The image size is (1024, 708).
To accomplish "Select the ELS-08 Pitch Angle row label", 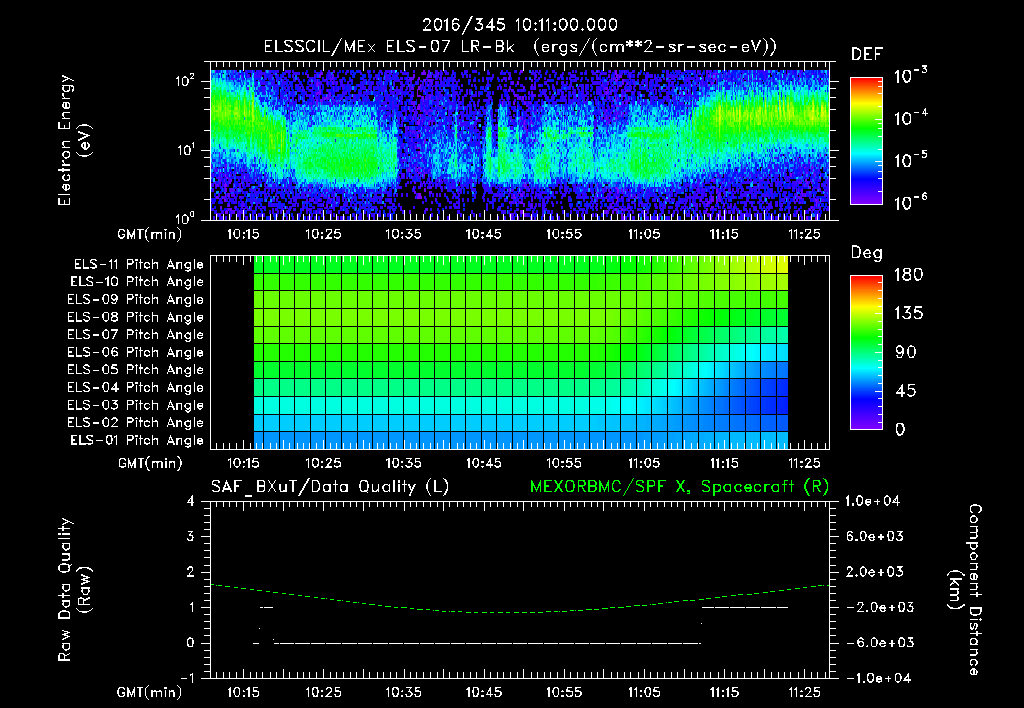I will click(x=136, y=317).
